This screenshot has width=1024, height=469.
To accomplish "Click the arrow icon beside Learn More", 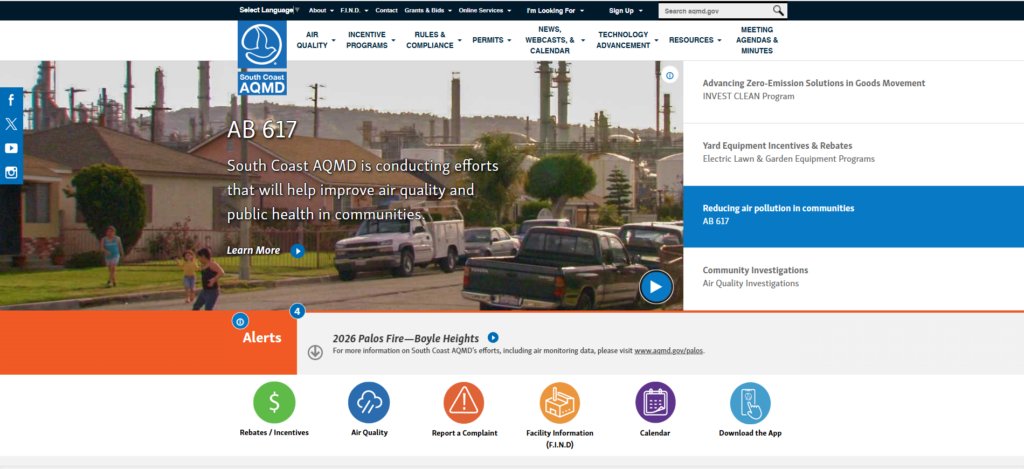I will [x=297, y=251].
